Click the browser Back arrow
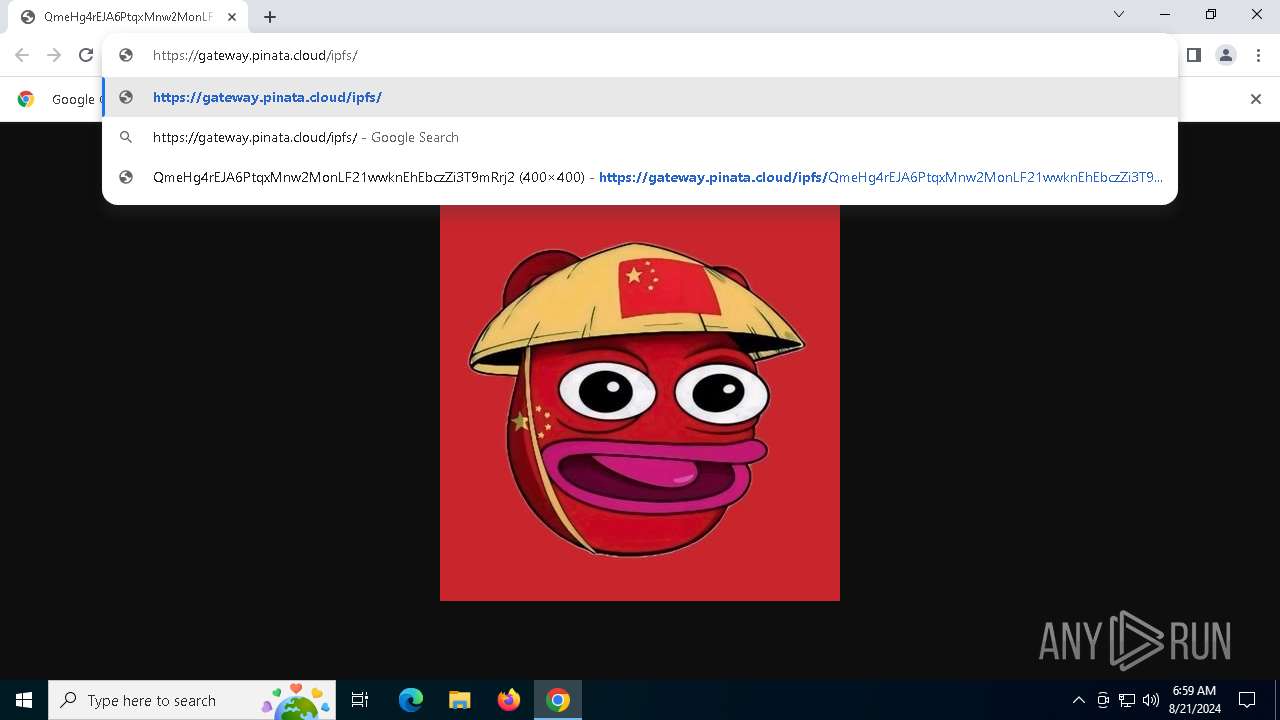This screenshot has height=720, width=1280. pyautogui.click(x=22, y=55)
